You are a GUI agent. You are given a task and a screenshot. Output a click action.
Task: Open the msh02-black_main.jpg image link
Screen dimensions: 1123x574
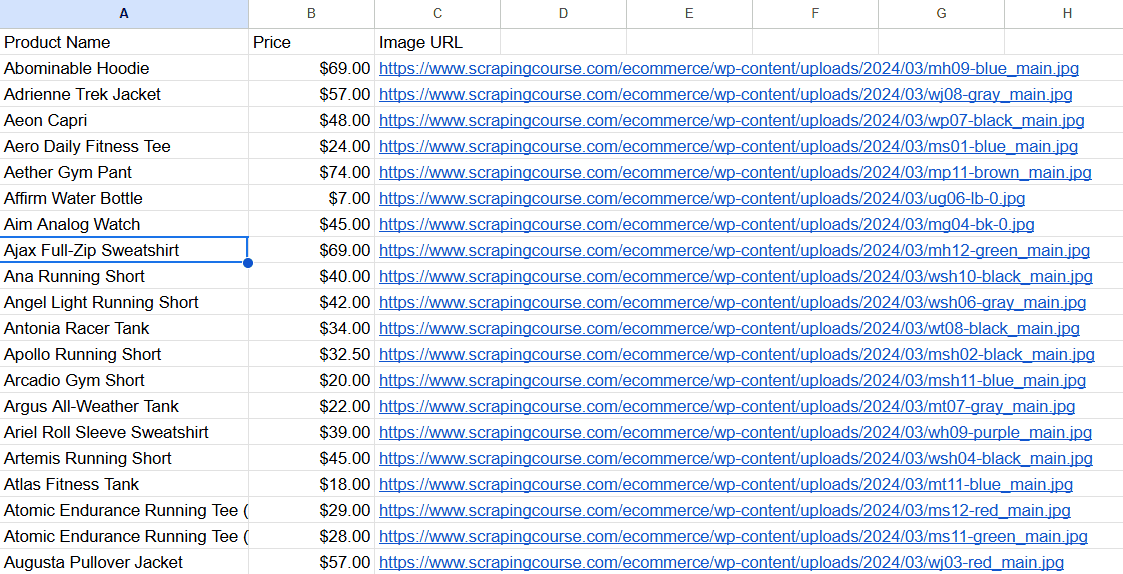[x=736, y=355]
